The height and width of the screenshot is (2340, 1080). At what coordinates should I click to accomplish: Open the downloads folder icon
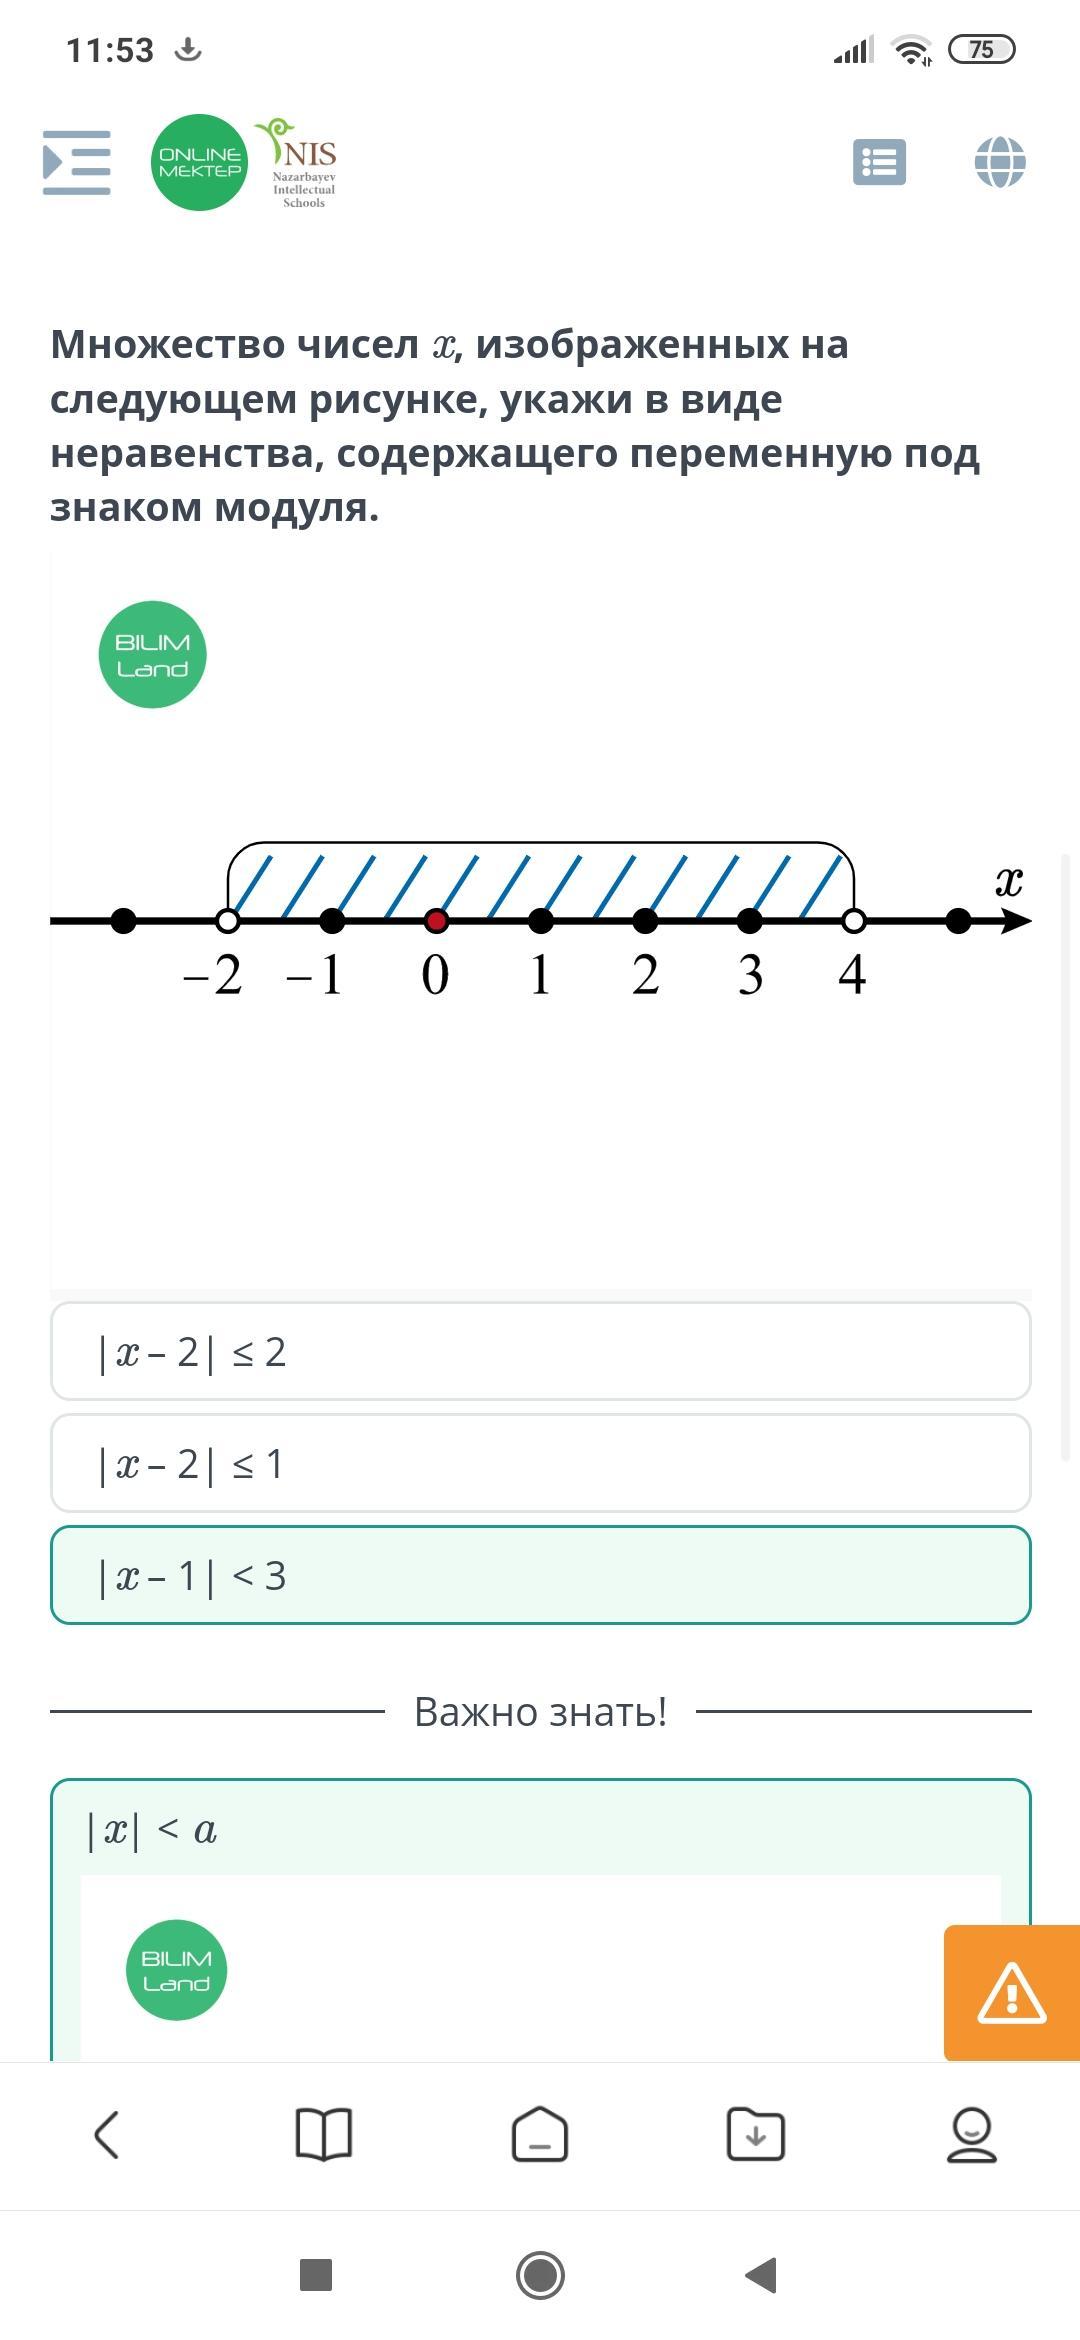coord(756,2134)
